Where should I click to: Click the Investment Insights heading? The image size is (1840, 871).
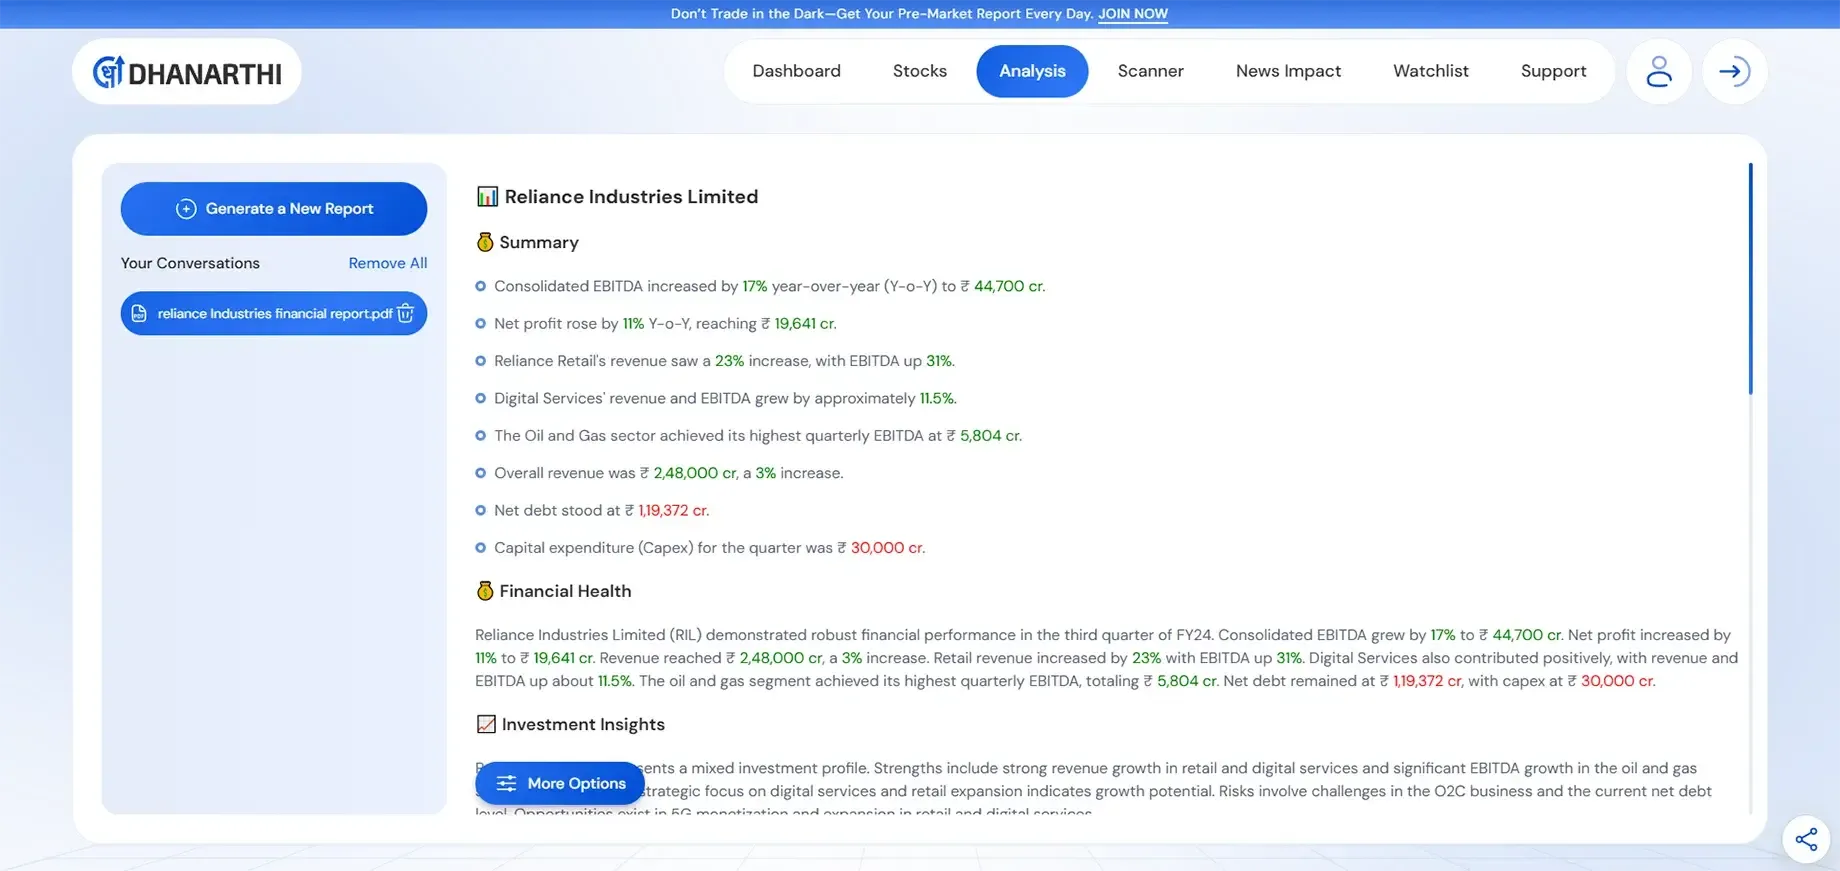pos(583,724)
